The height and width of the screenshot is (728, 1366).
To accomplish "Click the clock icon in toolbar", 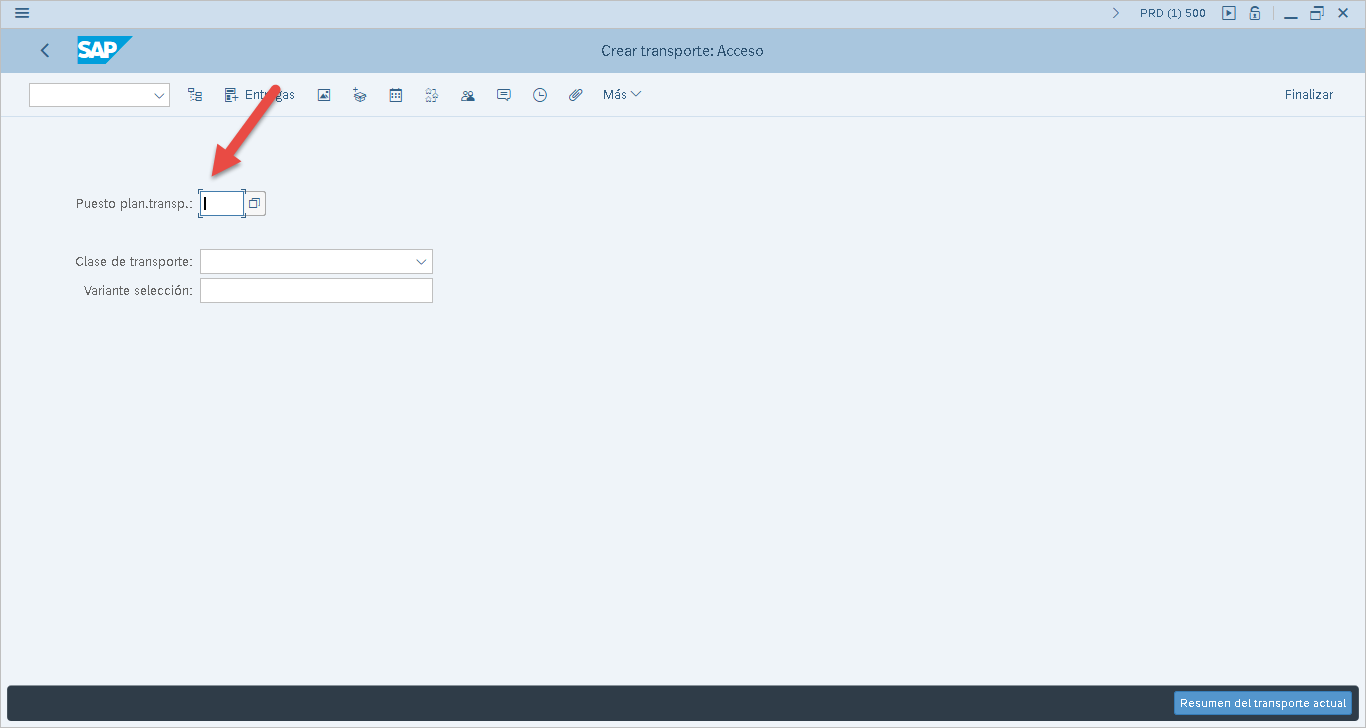I will coord(540,95).
